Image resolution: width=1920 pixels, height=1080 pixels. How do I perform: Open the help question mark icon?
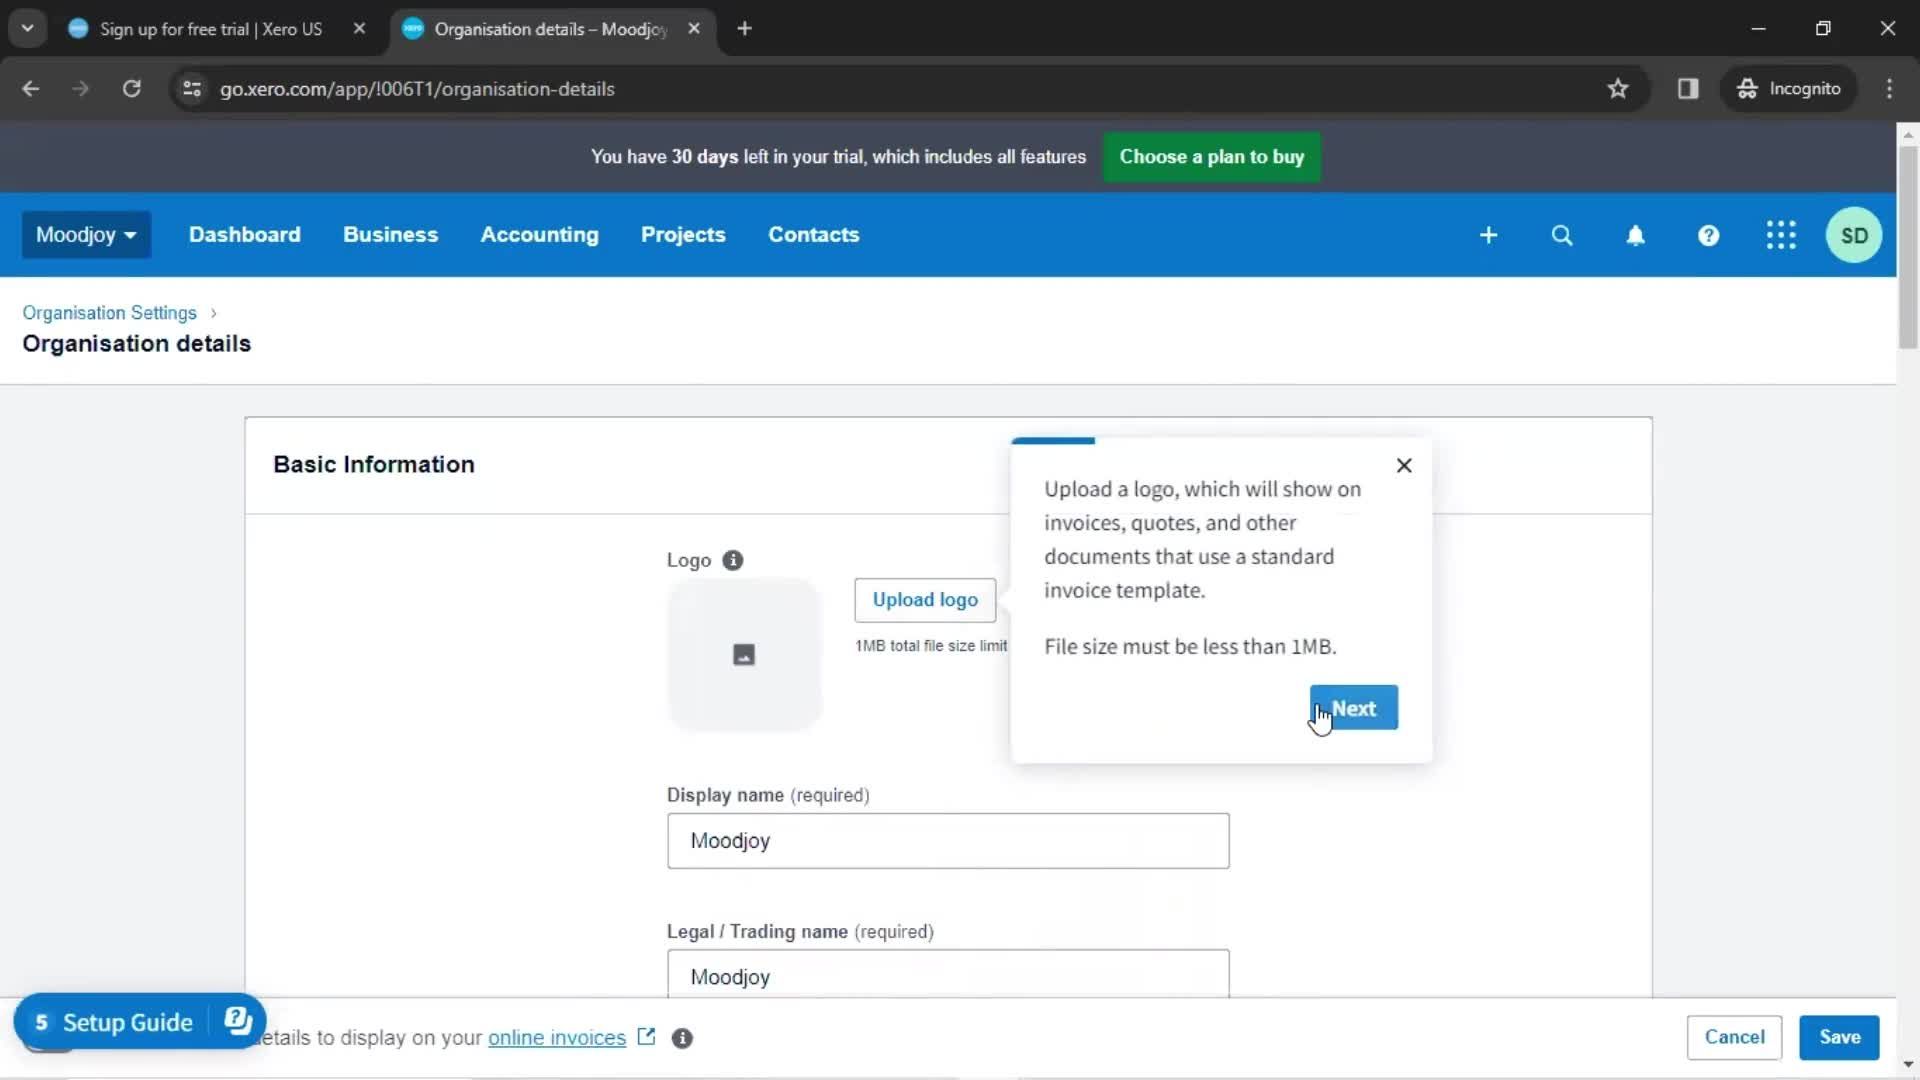pos(1708,235)
